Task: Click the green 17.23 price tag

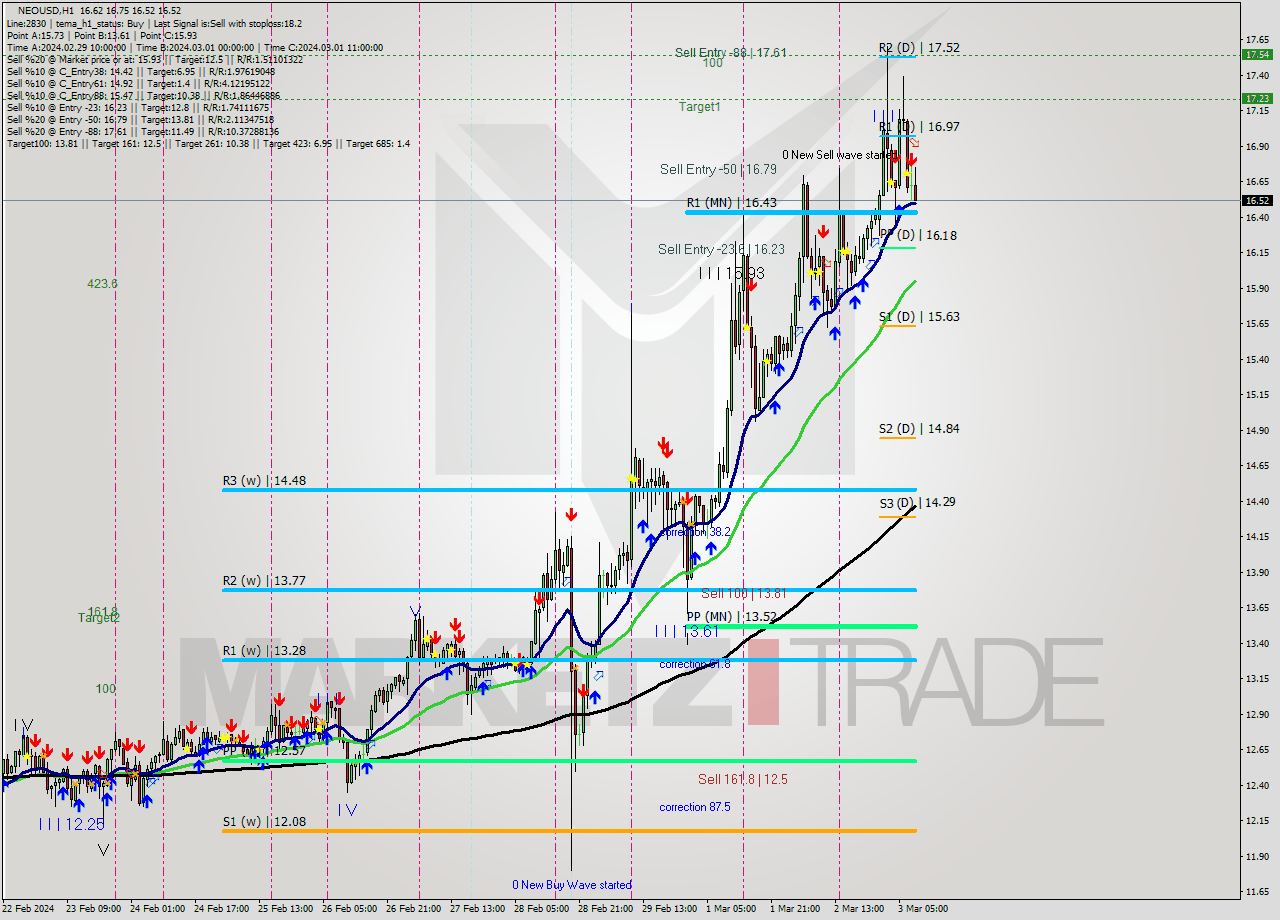Action: 1257,98
